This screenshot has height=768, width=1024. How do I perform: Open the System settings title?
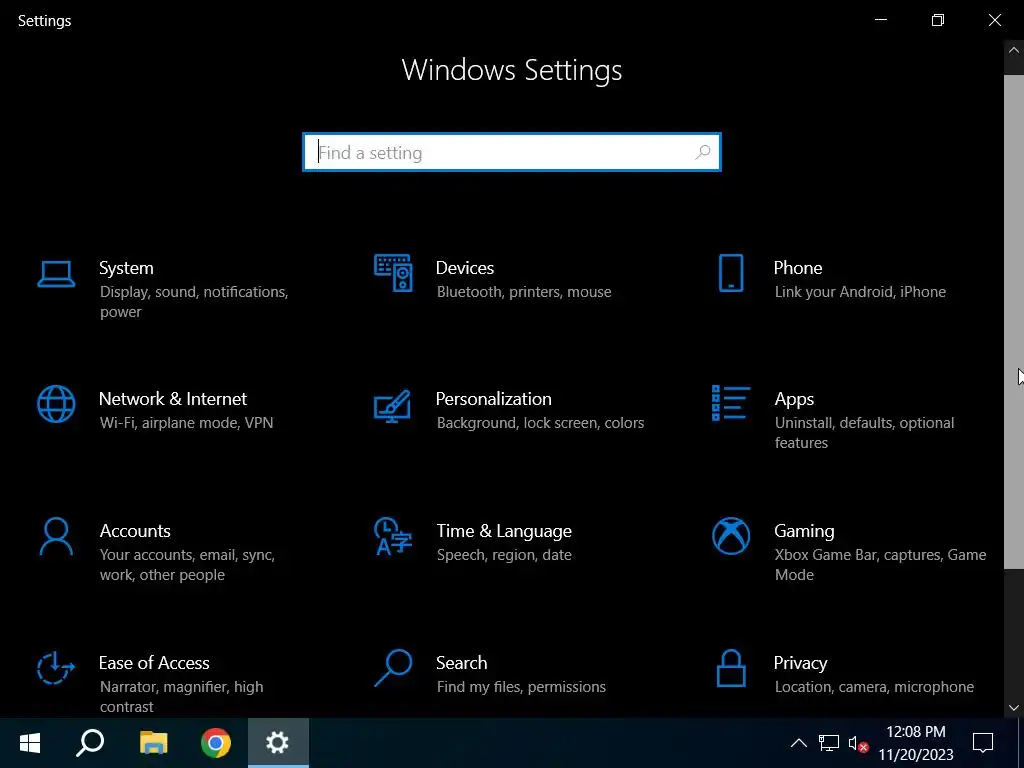point(126,268)
